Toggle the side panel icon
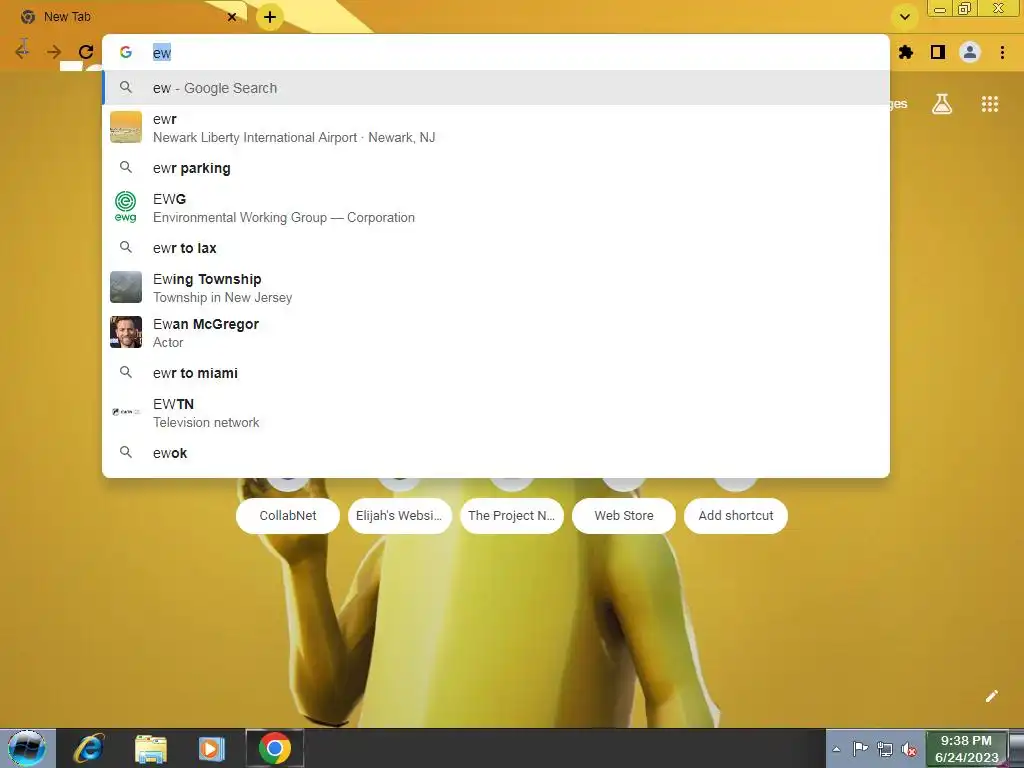The height and width of the screenshot is (768, 1024). pyautogui.click(x=938, y=52)
